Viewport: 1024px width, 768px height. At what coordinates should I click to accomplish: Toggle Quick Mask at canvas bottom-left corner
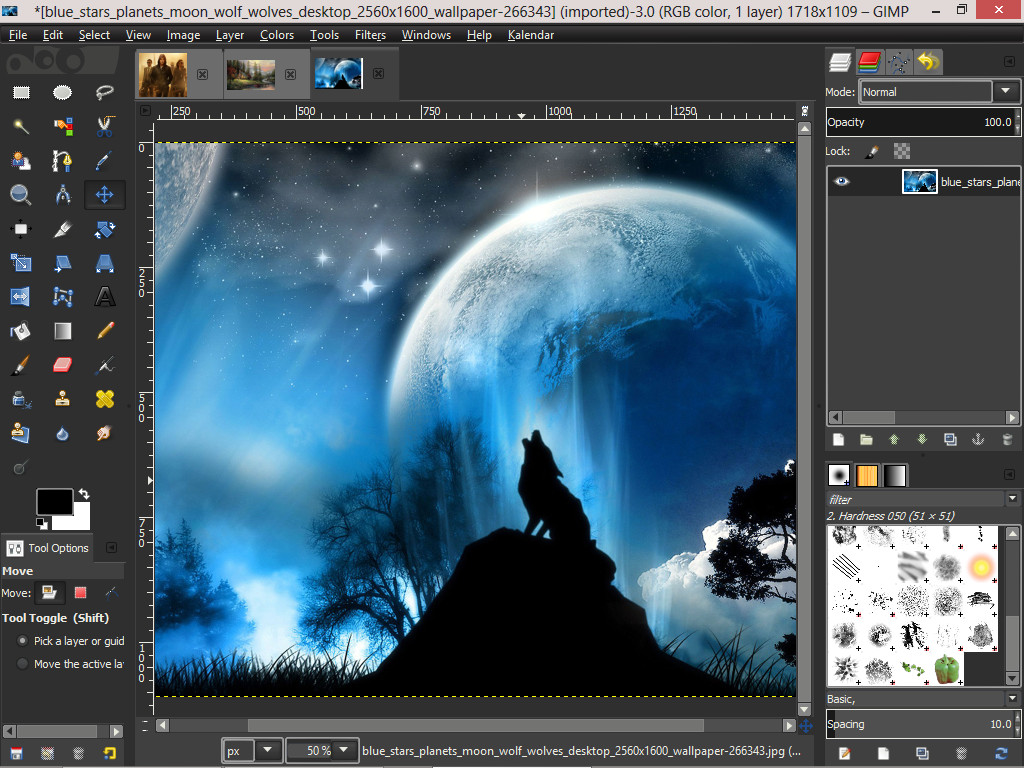coord(145,724)
